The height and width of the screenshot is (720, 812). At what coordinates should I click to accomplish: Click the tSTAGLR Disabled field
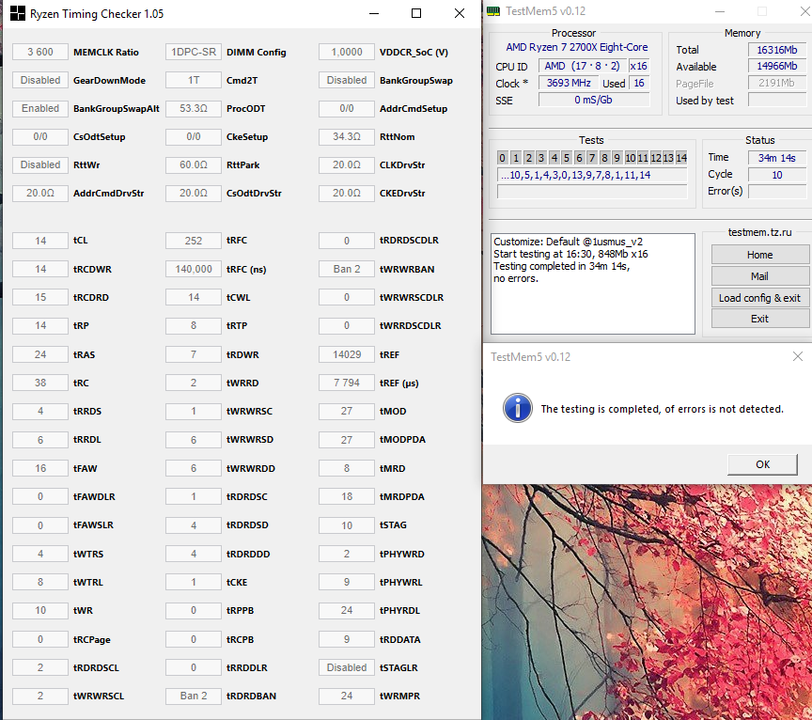click(347, 667)
